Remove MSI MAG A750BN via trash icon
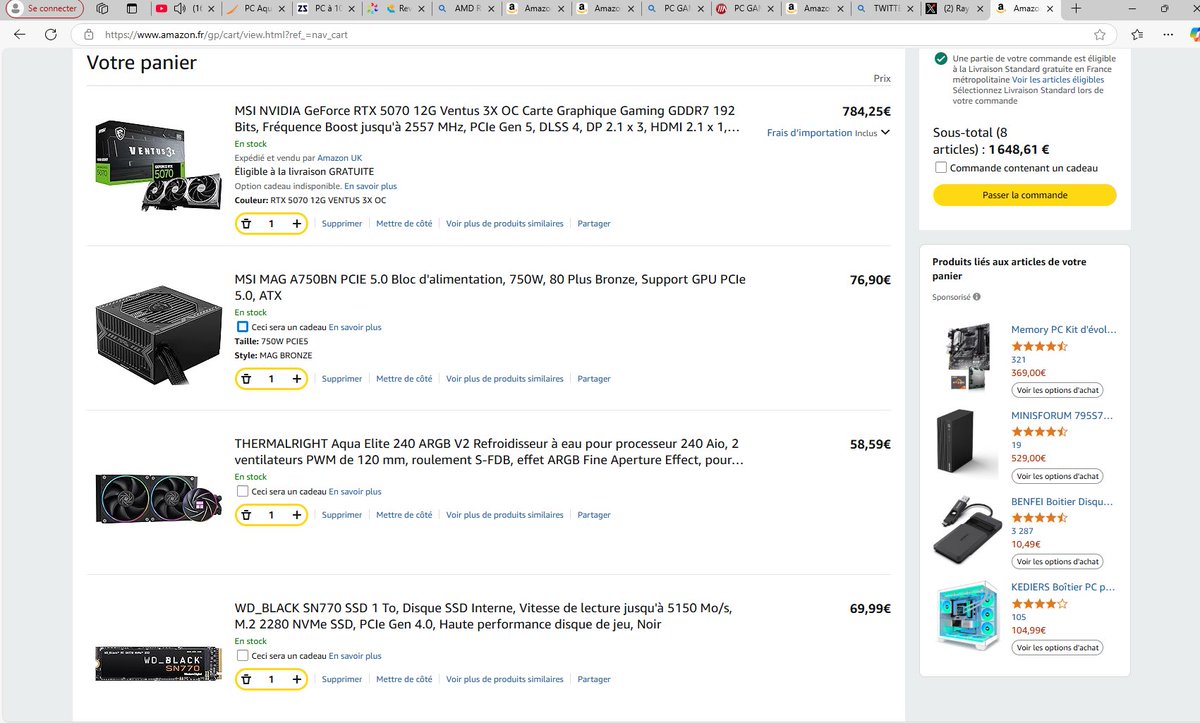This screenshot has height=723, width=1200. (x=247, y=379)
